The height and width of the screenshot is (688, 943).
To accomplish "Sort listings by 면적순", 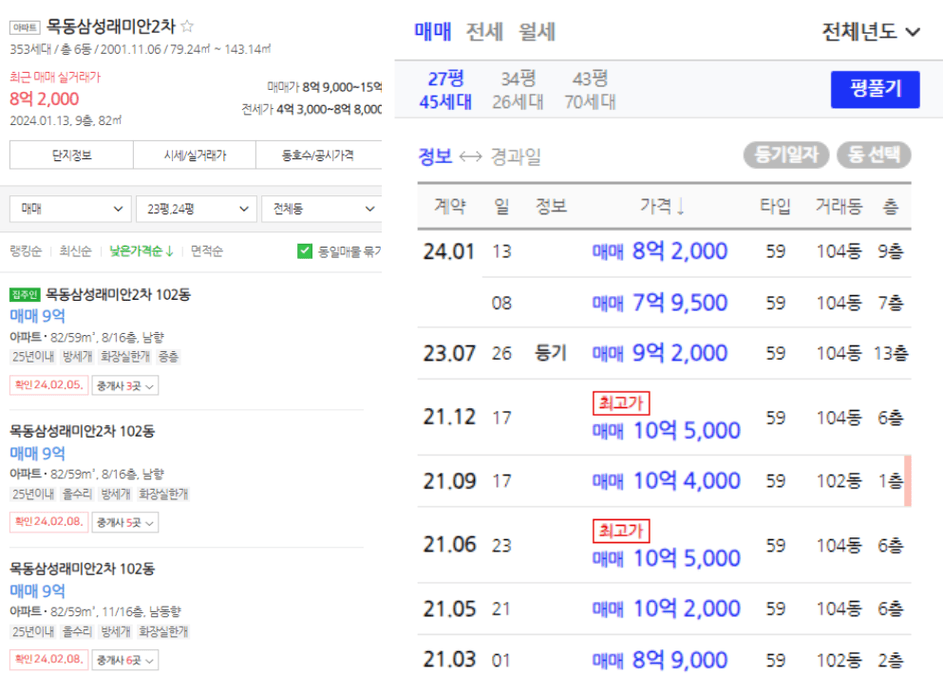I will pyautogui.click(x=207, y=251).
